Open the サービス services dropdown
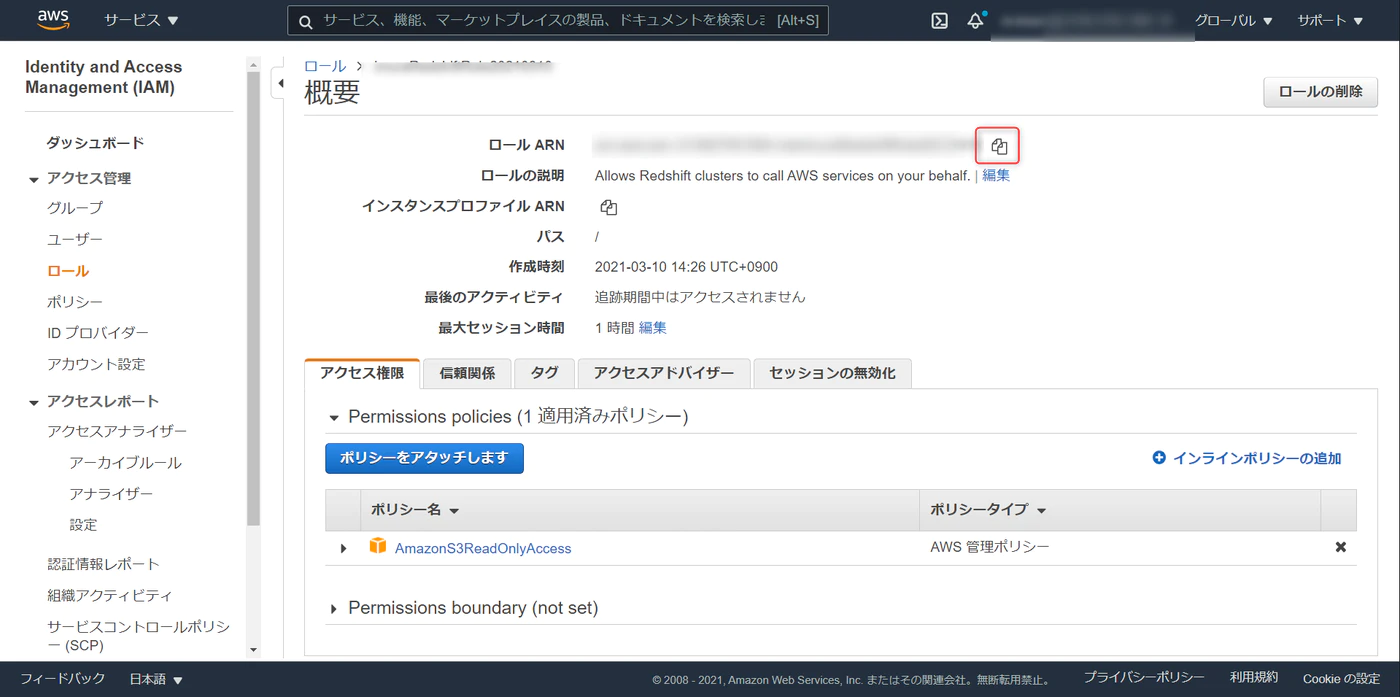This screenshot has width=1400, height=697. click(x=141, y=20)
